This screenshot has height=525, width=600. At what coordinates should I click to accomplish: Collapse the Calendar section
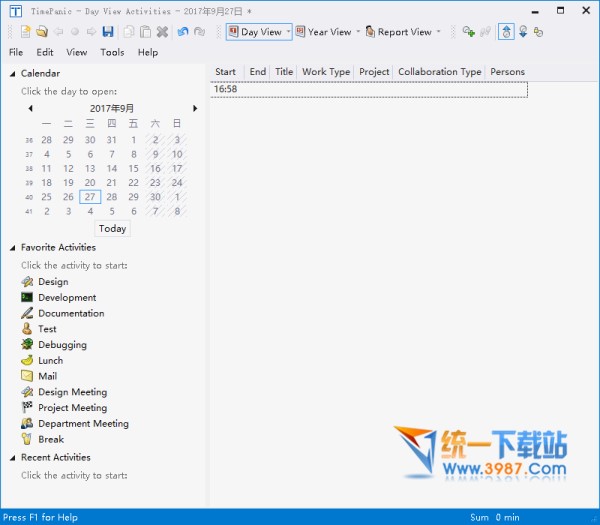pos(13,73)
